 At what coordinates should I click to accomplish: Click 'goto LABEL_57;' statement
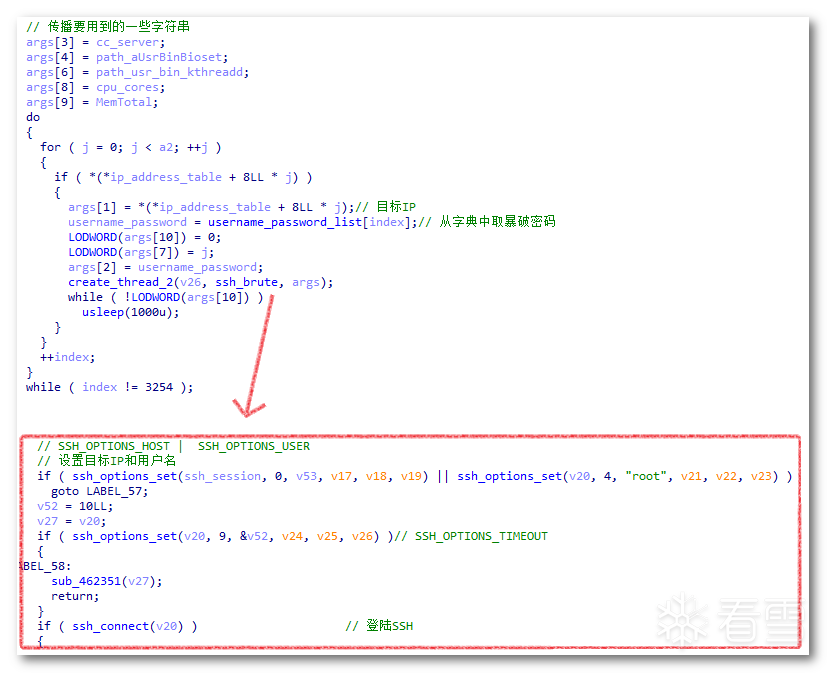tap(100, 492)
